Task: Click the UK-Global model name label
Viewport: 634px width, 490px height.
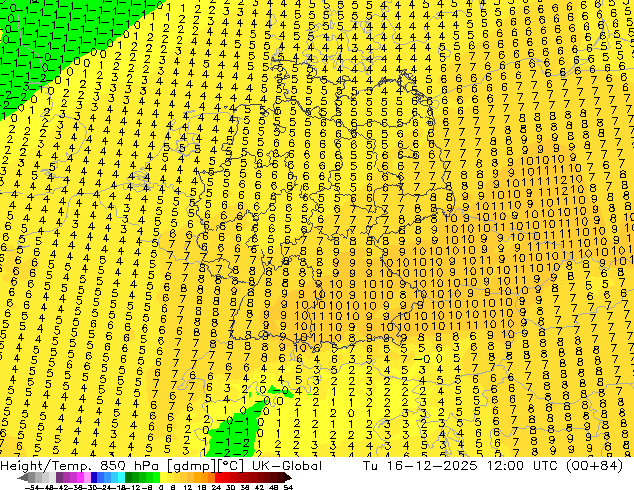Action: click(287, 466)
